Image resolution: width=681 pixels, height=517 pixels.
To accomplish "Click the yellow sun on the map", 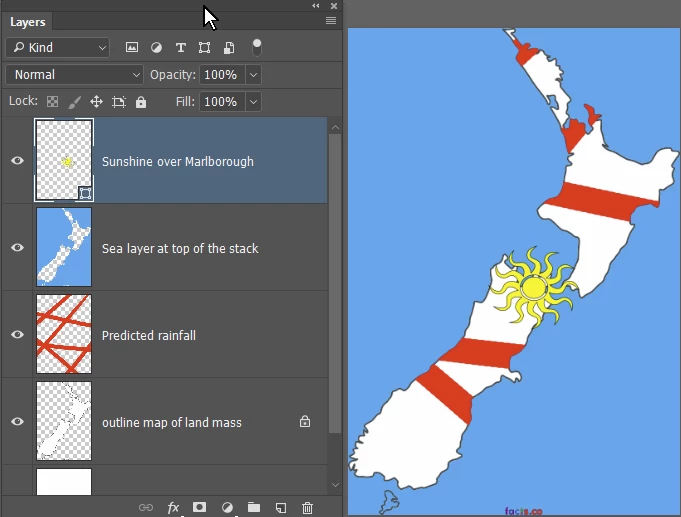I will point(534,287).
